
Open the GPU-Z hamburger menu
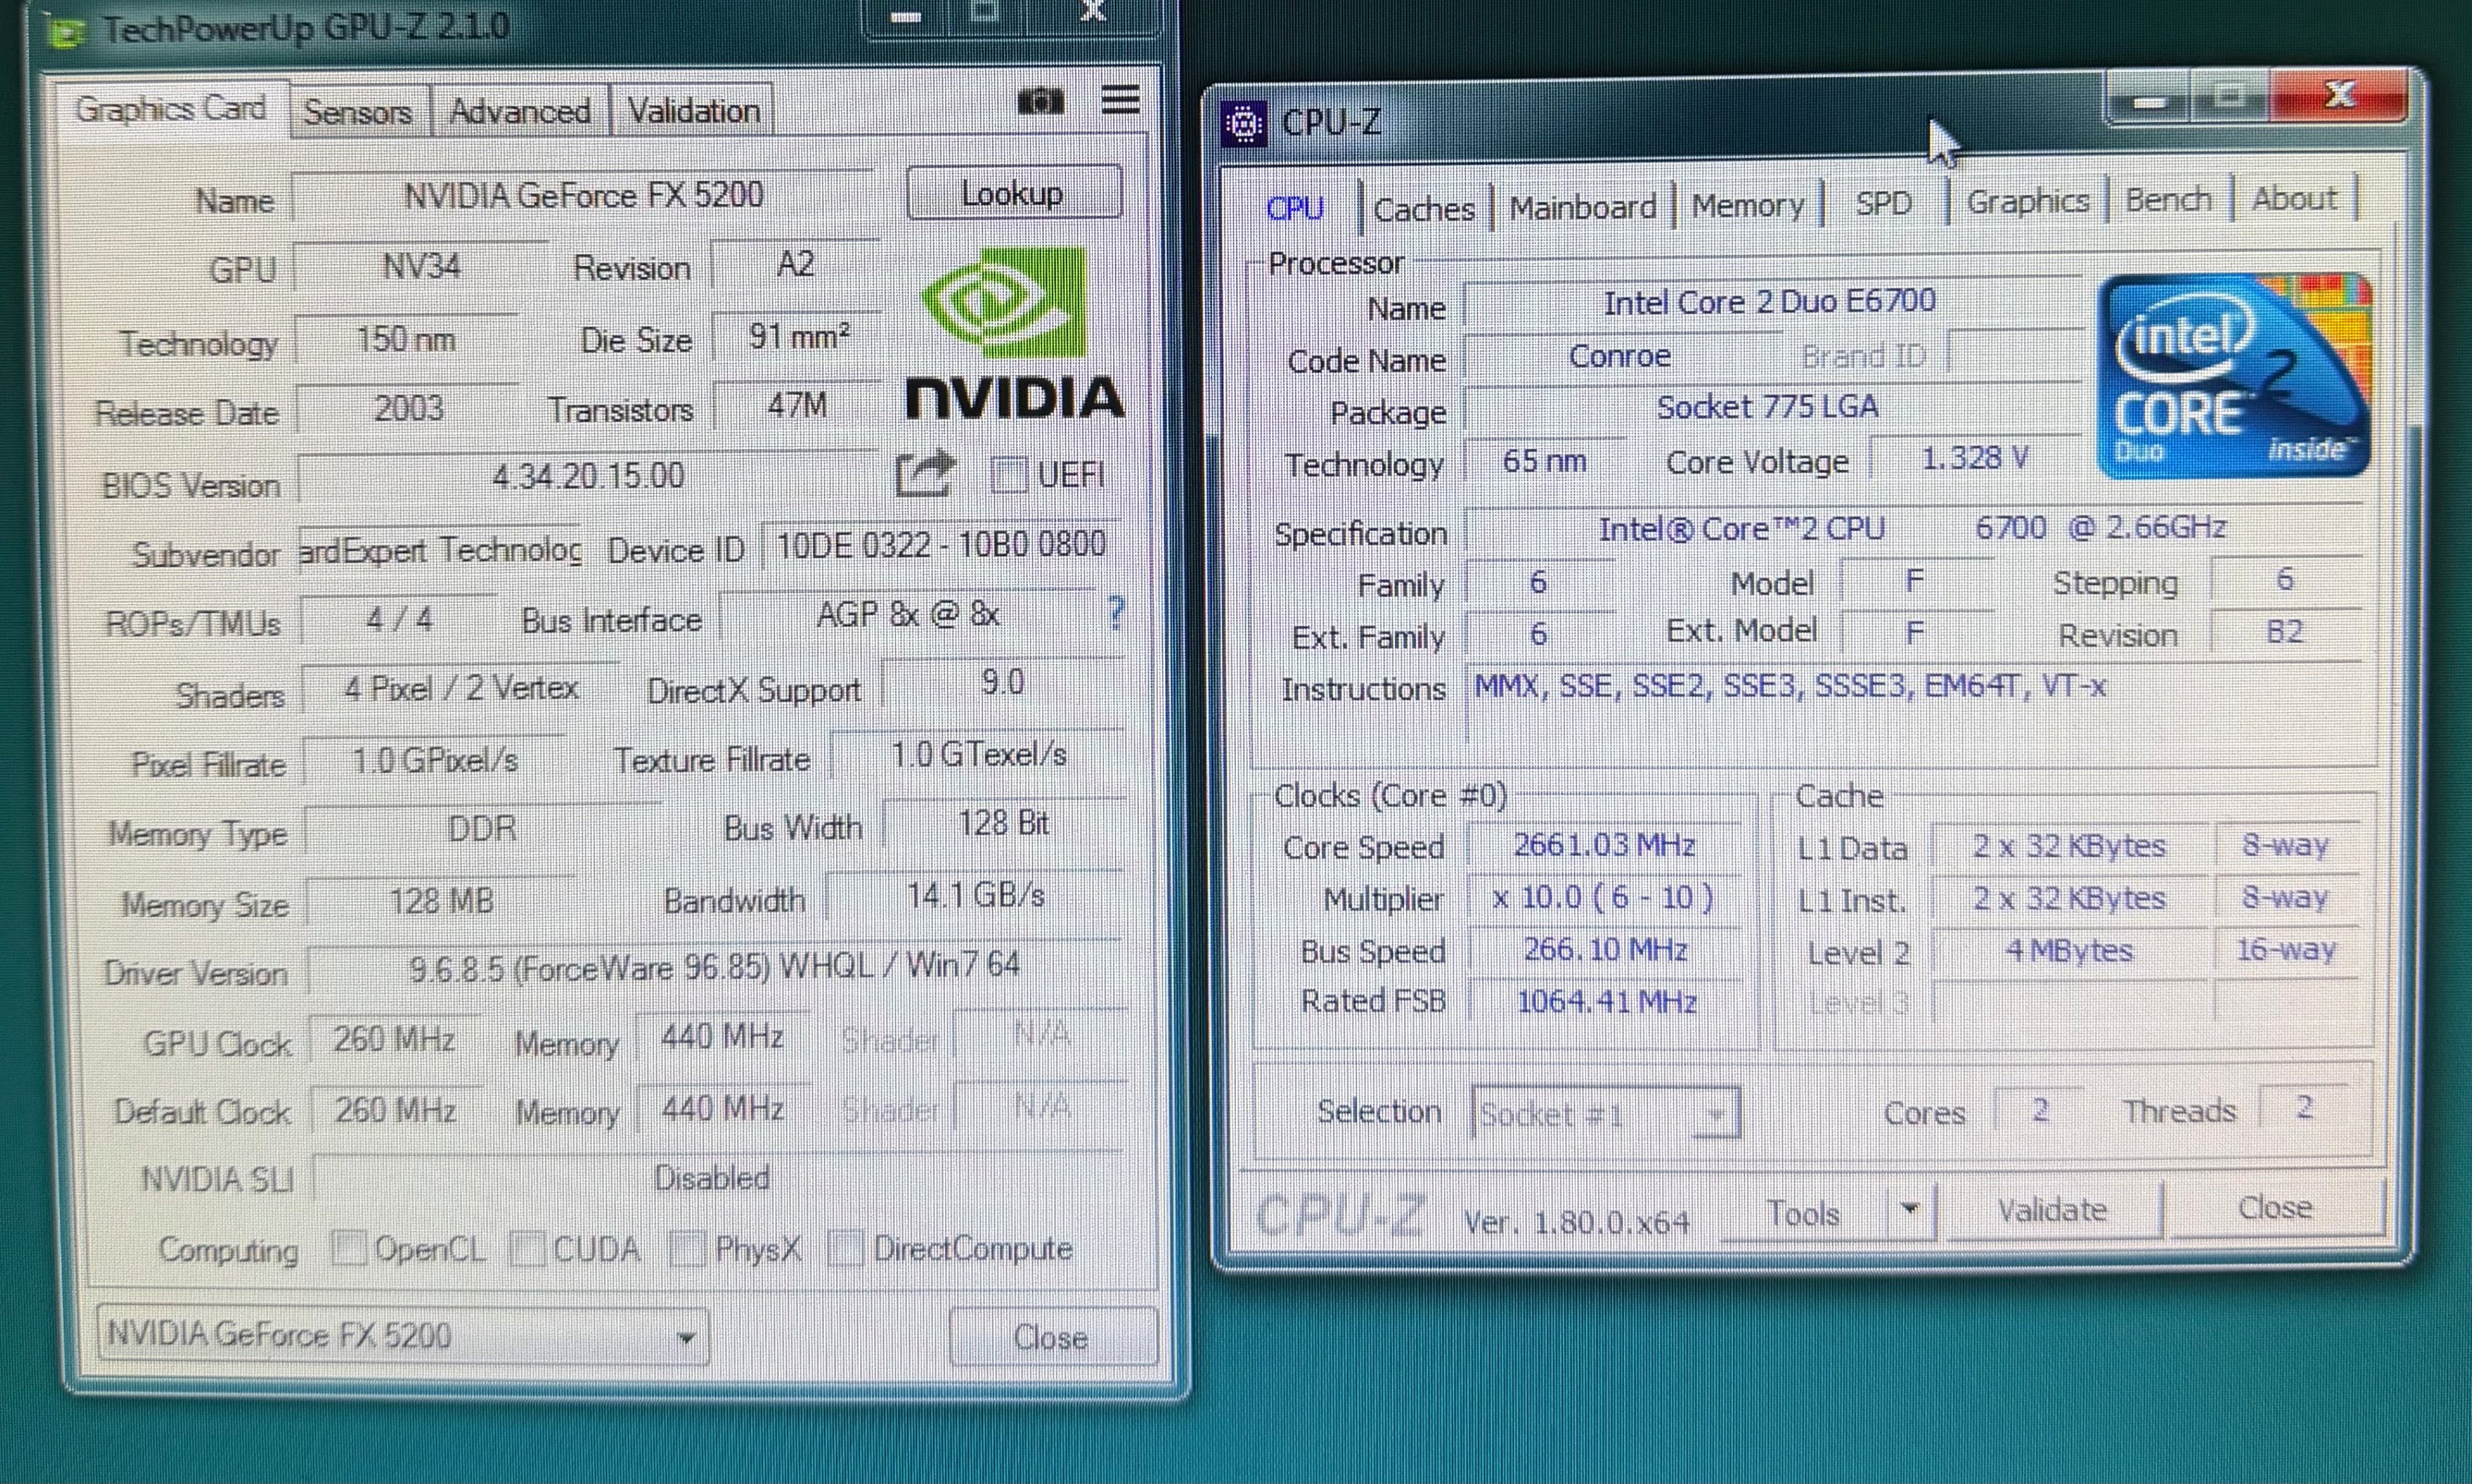pyautogui.click(x=1120, y=99)
